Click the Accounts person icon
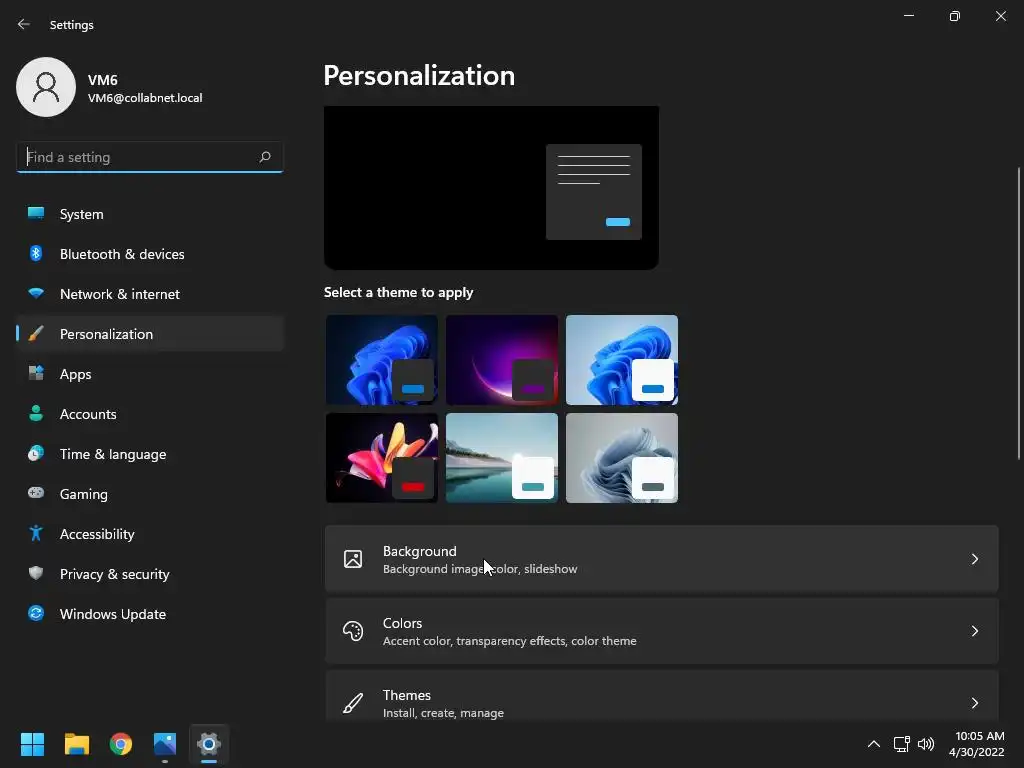The width and height of the screenshot is (1024, 768). (x=36, y=413)
